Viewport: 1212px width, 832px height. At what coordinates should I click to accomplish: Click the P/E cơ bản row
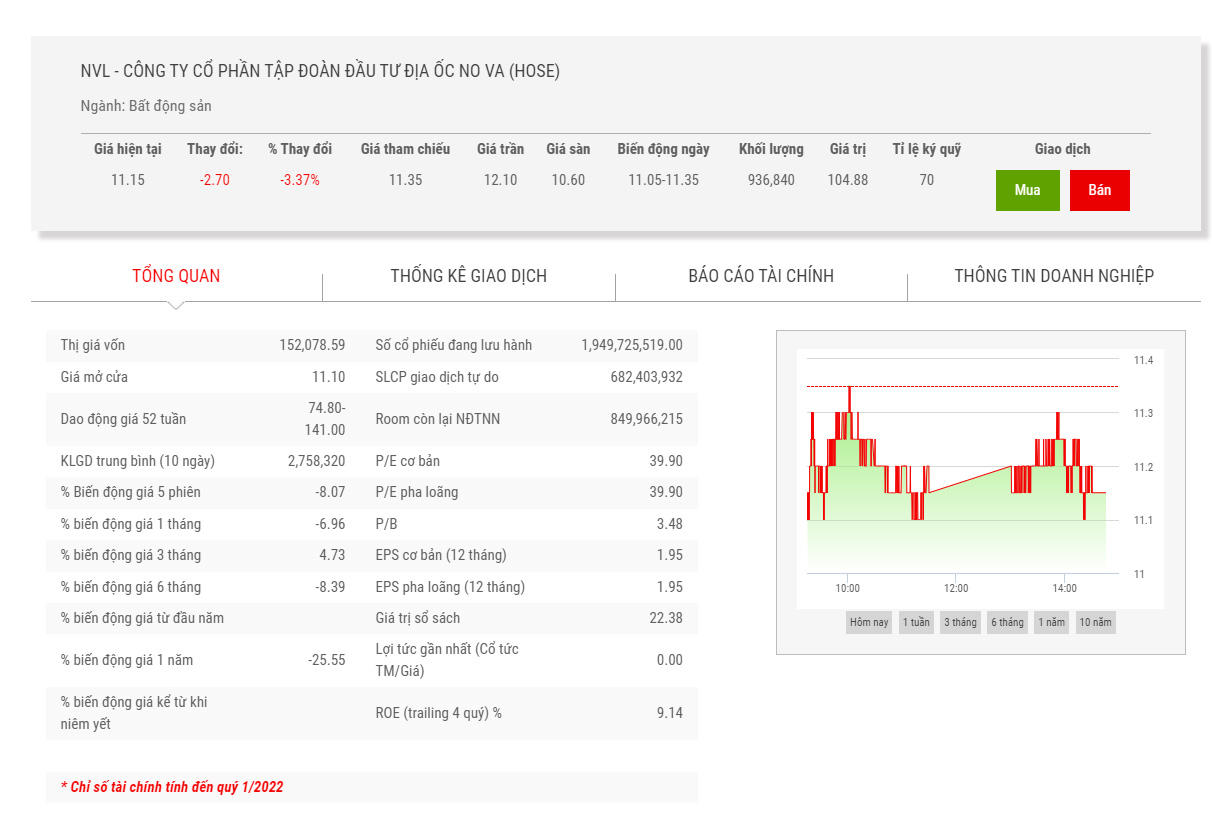tap(528, 461)
